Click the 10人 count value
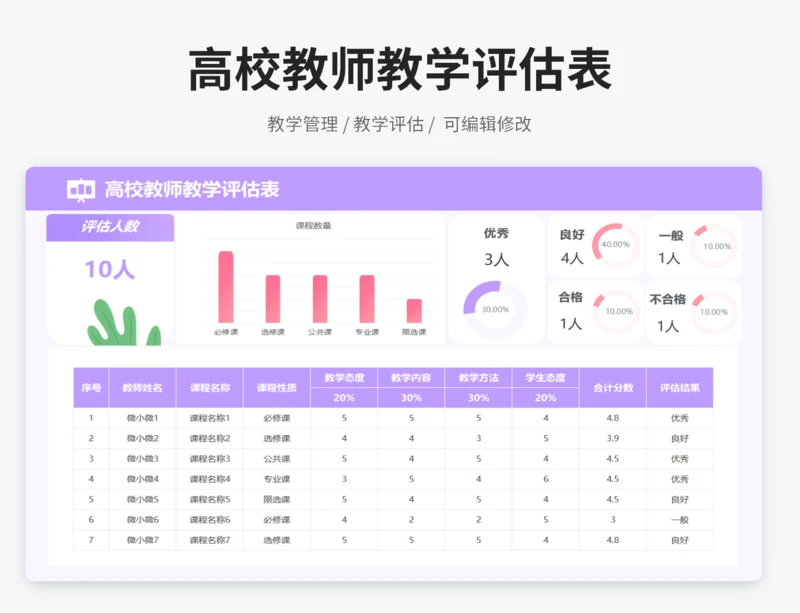This screenshot has width=800, height=613. click(110, 269)
